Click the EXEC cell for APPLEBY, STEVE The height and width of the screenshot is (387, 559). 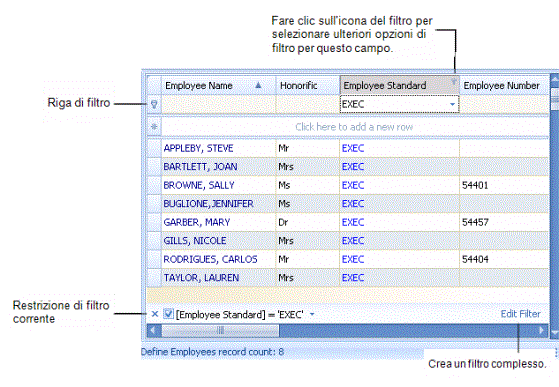pos(399,148)
